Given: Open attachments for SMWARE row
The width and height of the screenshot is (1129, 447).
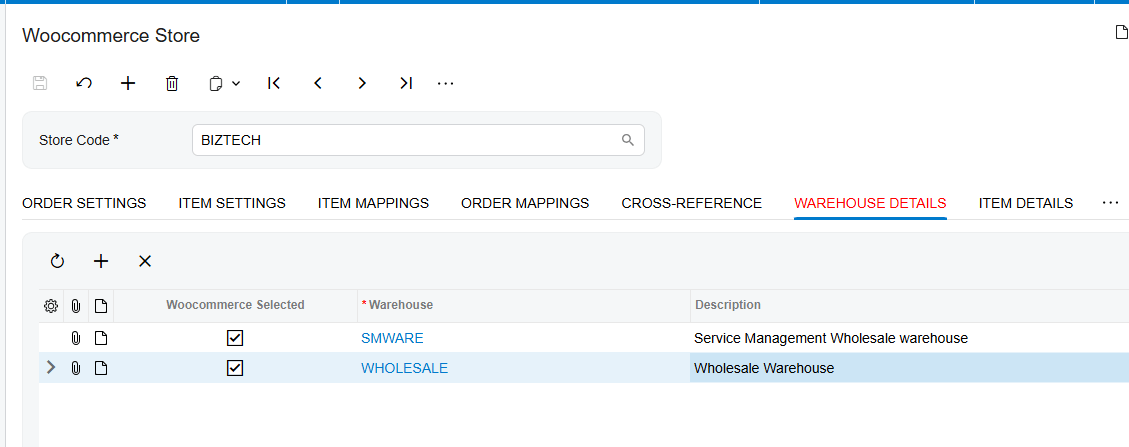Looking at the screenshot, I should 76,338.
